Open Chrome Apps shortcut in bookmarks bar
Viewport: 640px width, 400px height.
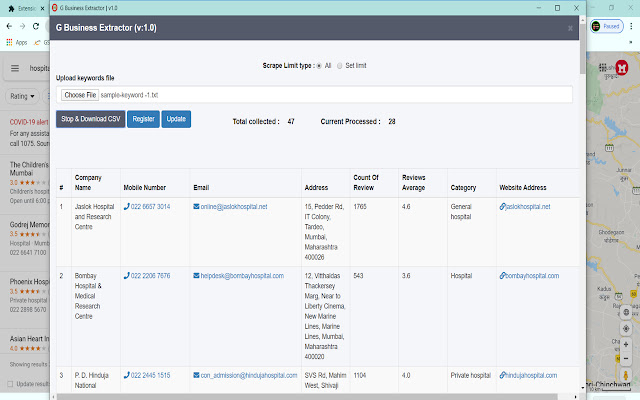(x=18, y=43)
